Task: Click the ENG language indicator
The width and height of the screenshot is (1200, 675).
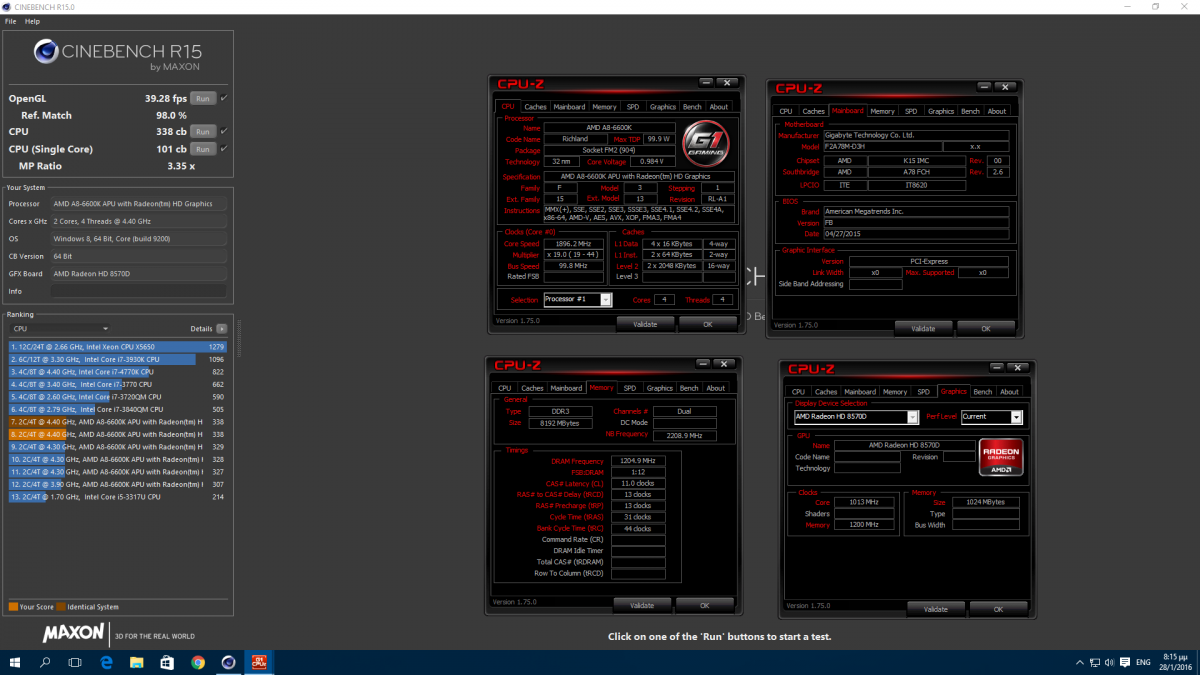Action: (x=1142, y=662)
